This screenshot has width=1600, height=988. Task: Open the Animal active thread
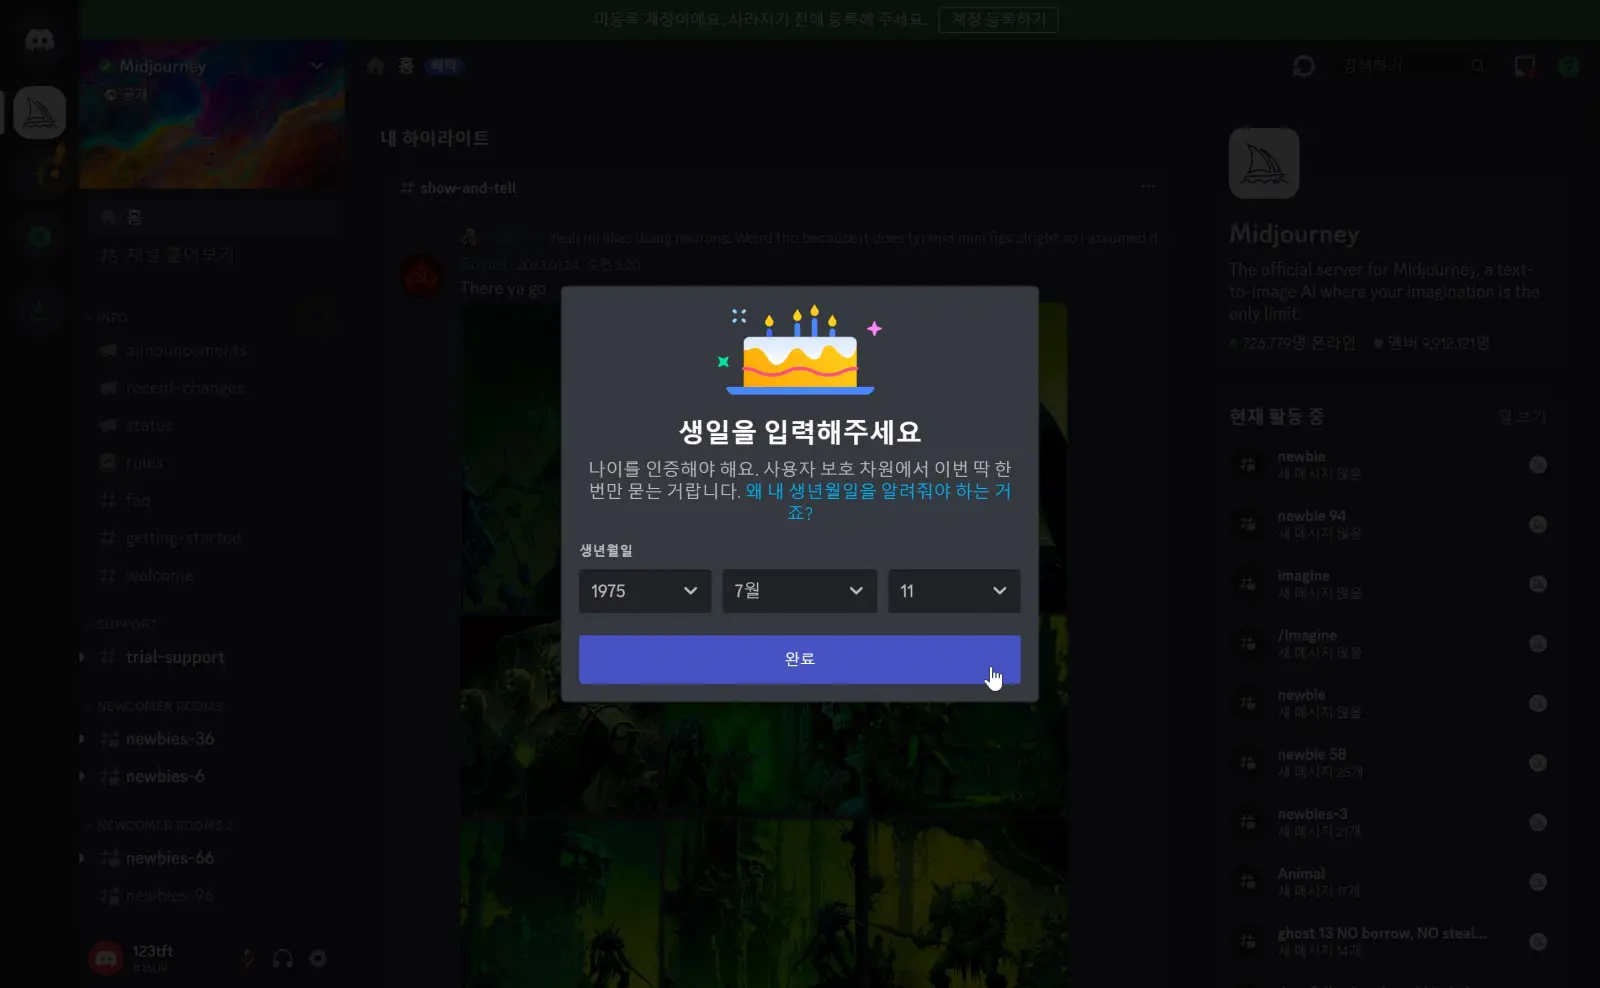tap(1390, 882)
